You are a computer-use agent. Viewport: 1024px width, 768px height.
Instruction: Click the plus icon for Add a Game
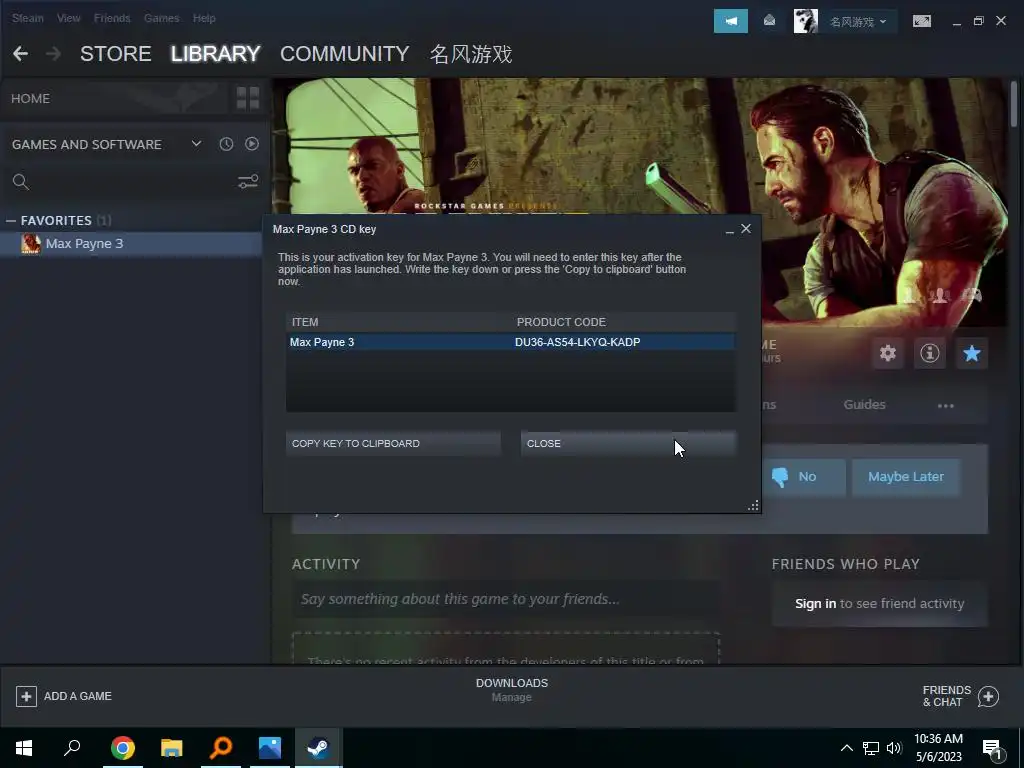tap(26, 696)
